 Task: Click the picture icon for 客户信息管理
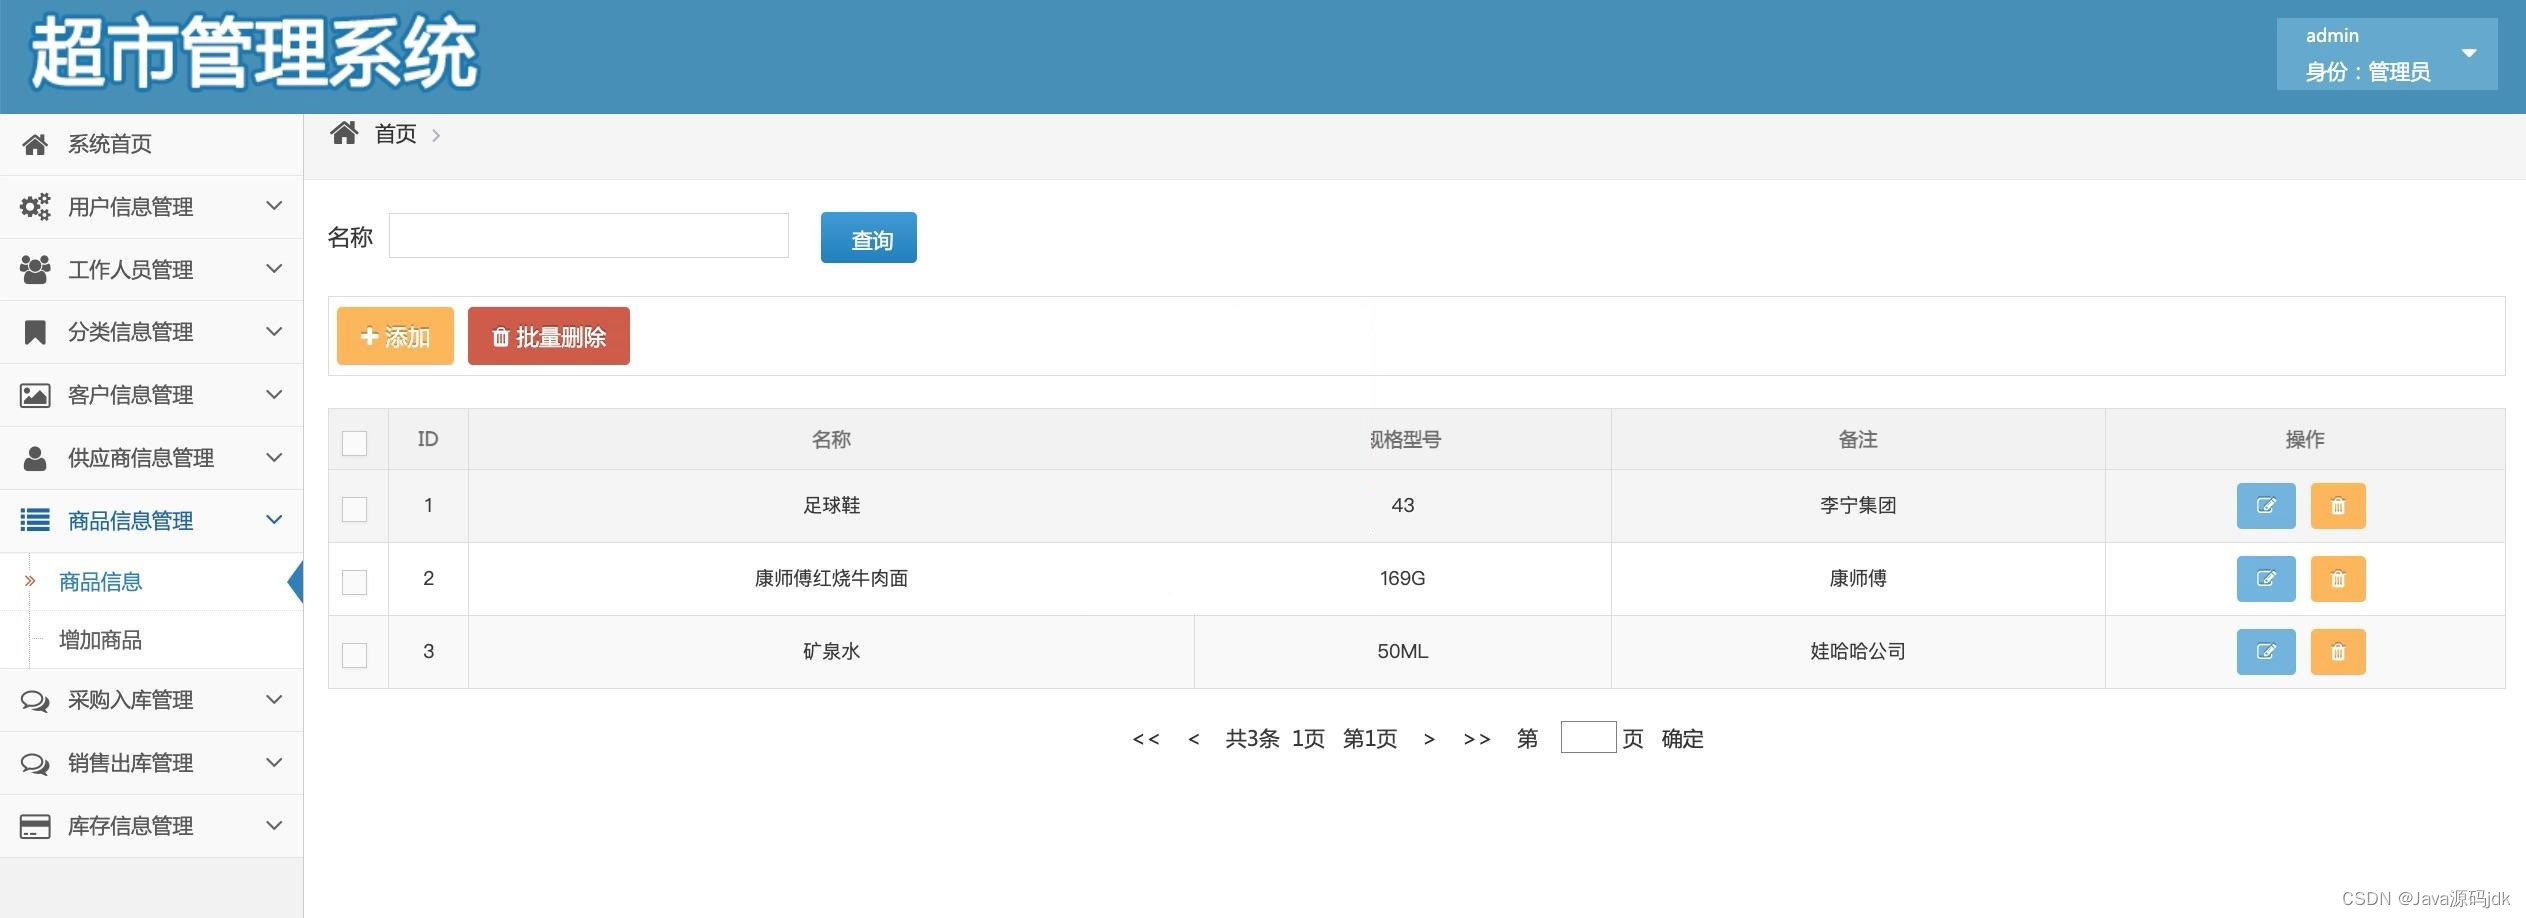(x=35, y=395)
